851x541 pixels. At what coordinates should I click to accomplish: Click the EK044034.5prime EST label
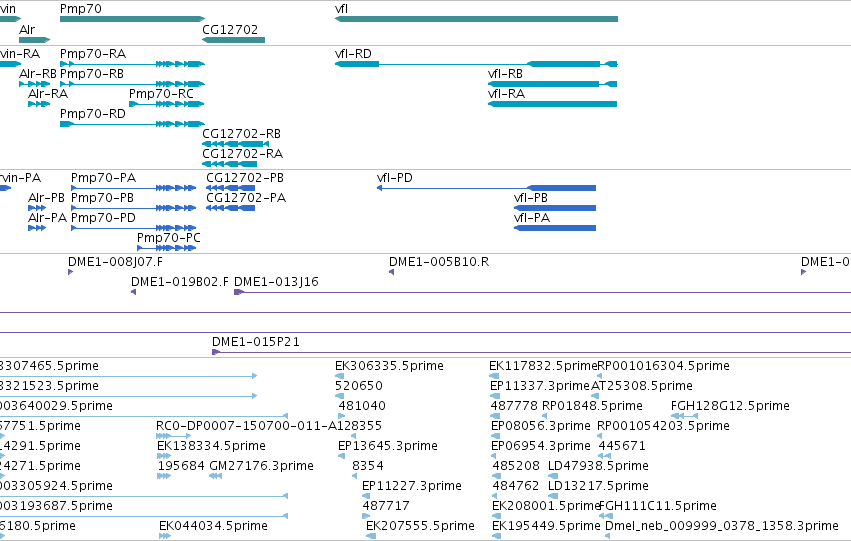(x=213, y=527)
